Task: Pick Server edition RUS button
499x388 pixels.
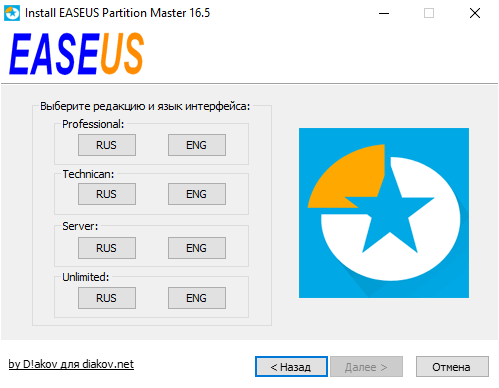Action: (x=107, y=248)
